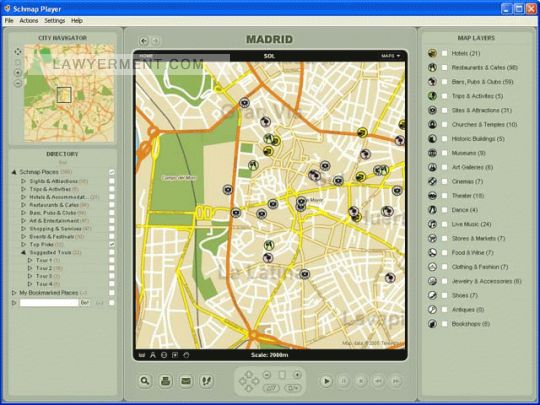Pan map left with the left diamond arrow
The width and height of the screenshot is (540, 405).
click(x=242, y=381)
